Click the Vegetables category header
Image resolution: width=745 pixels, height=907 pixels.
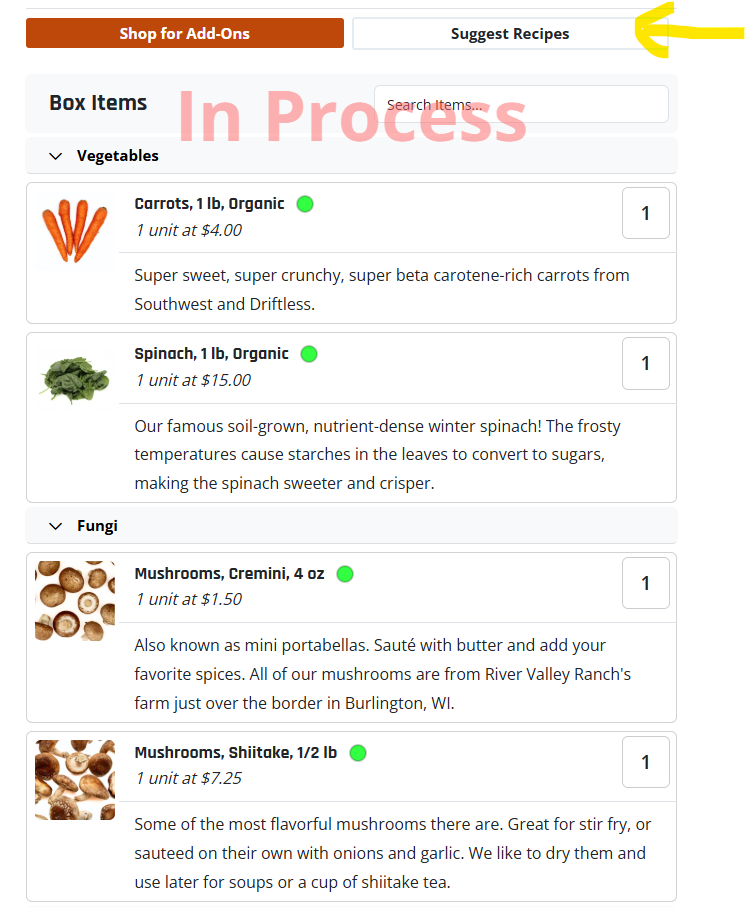pyautogui.click(x=351, y=156)
